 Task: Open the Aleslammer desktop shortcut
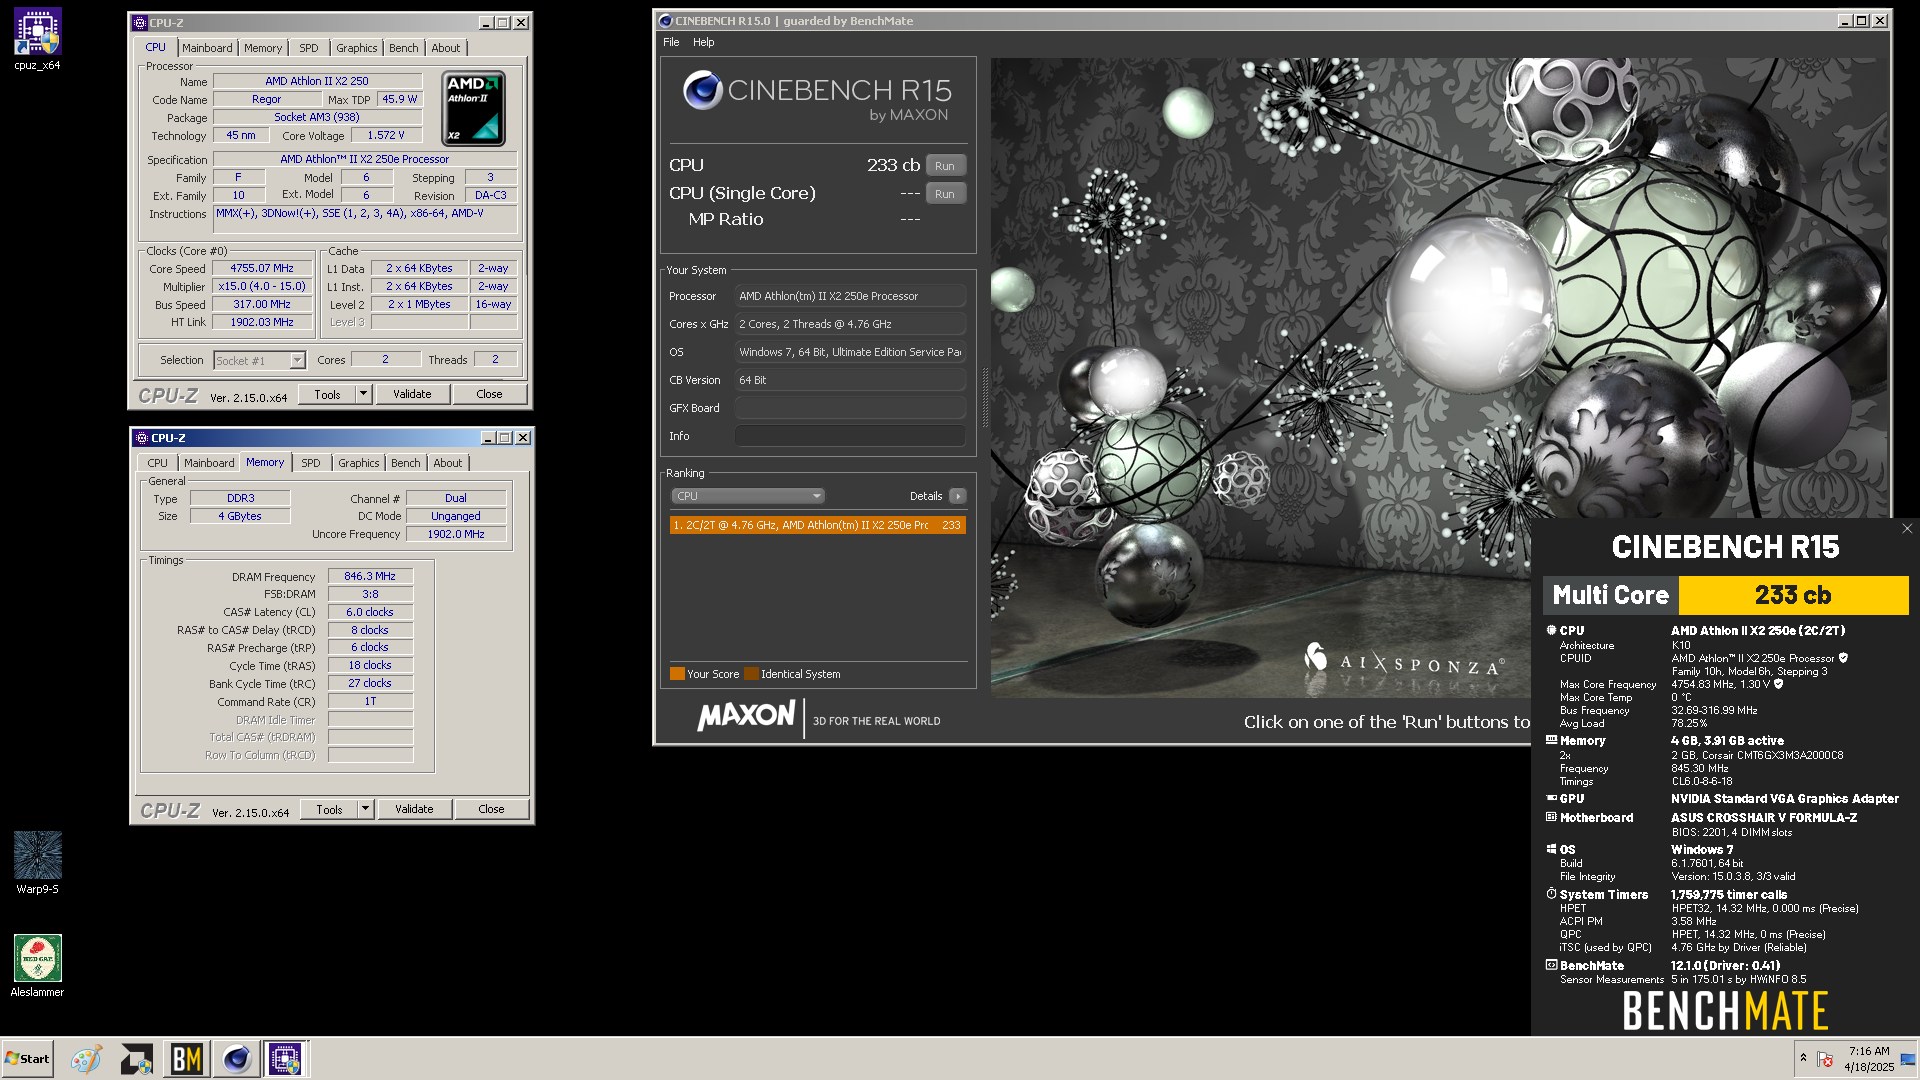pyautogui.click(x=37, y=966)
